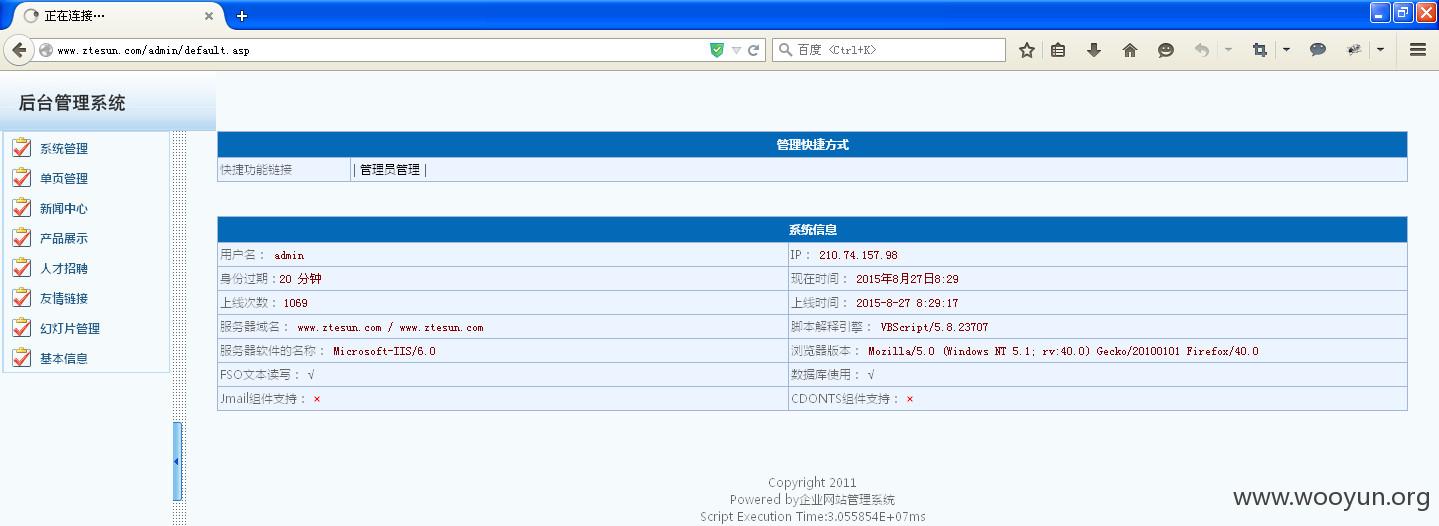Image resolution: width=1439 pixels, height=526 pixels.
Task: Open the bookmarks list icon
Action: [1058, 50]
